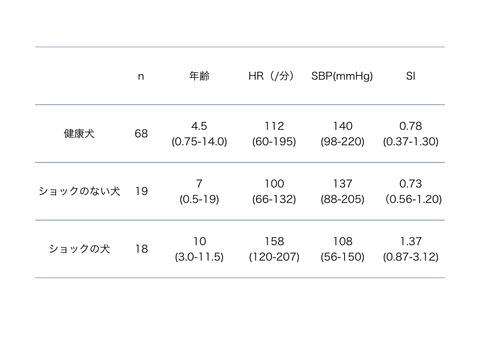Click the sample size value 18
480x360 pixels.
pos(141,249)
